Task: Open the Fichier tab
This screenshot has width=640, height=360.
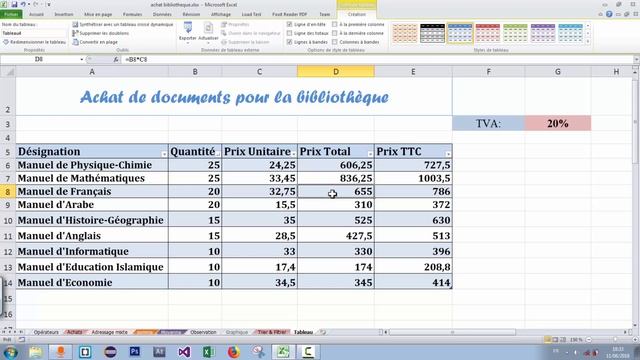Action: click(11, 14)
